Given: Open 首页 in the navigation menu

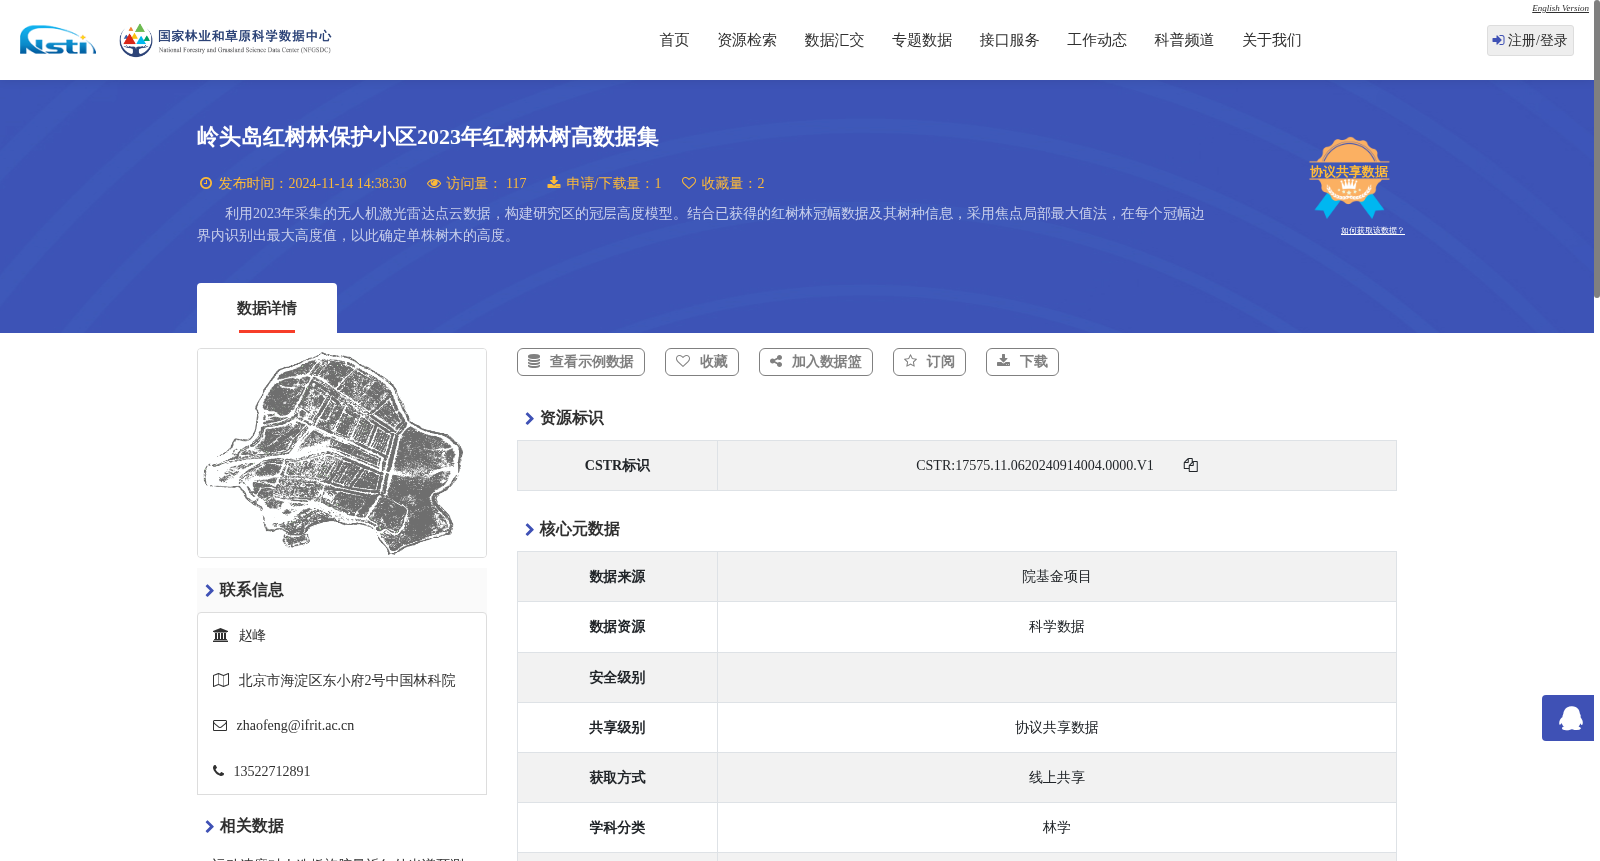Looking at the screenshot, I should (674, 40).
